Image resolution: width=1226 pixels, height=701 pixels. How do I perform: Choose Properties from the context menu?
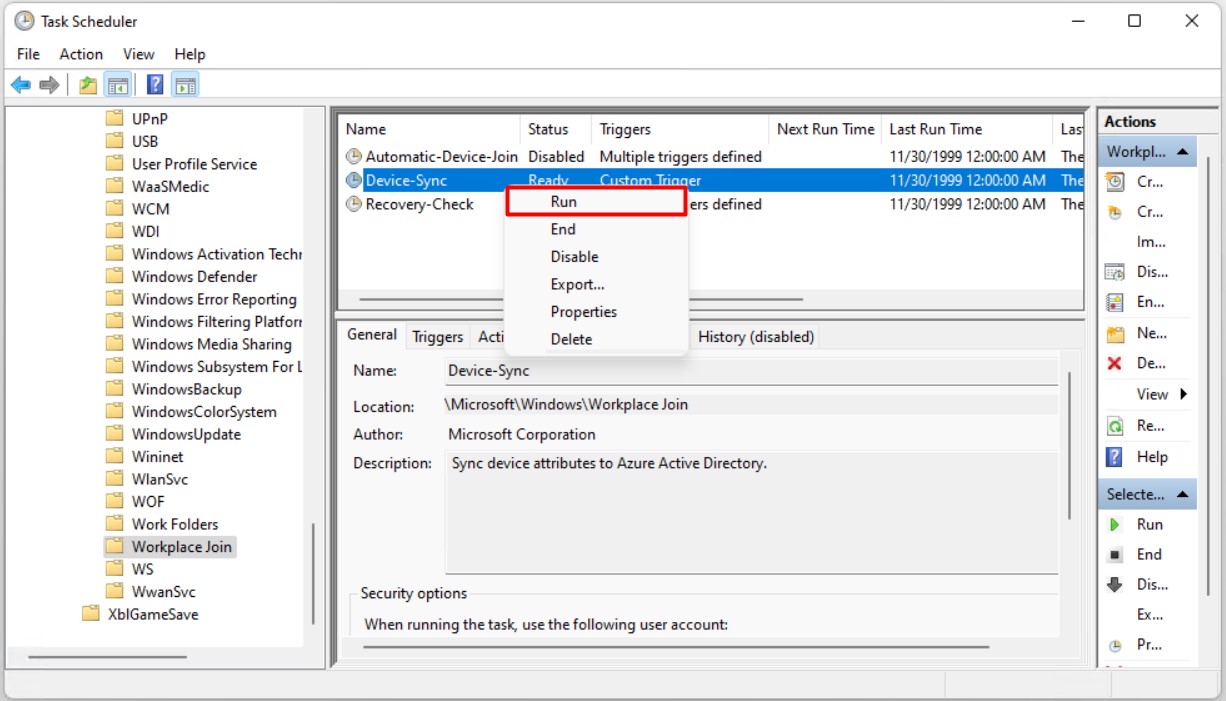coord(596,312)
